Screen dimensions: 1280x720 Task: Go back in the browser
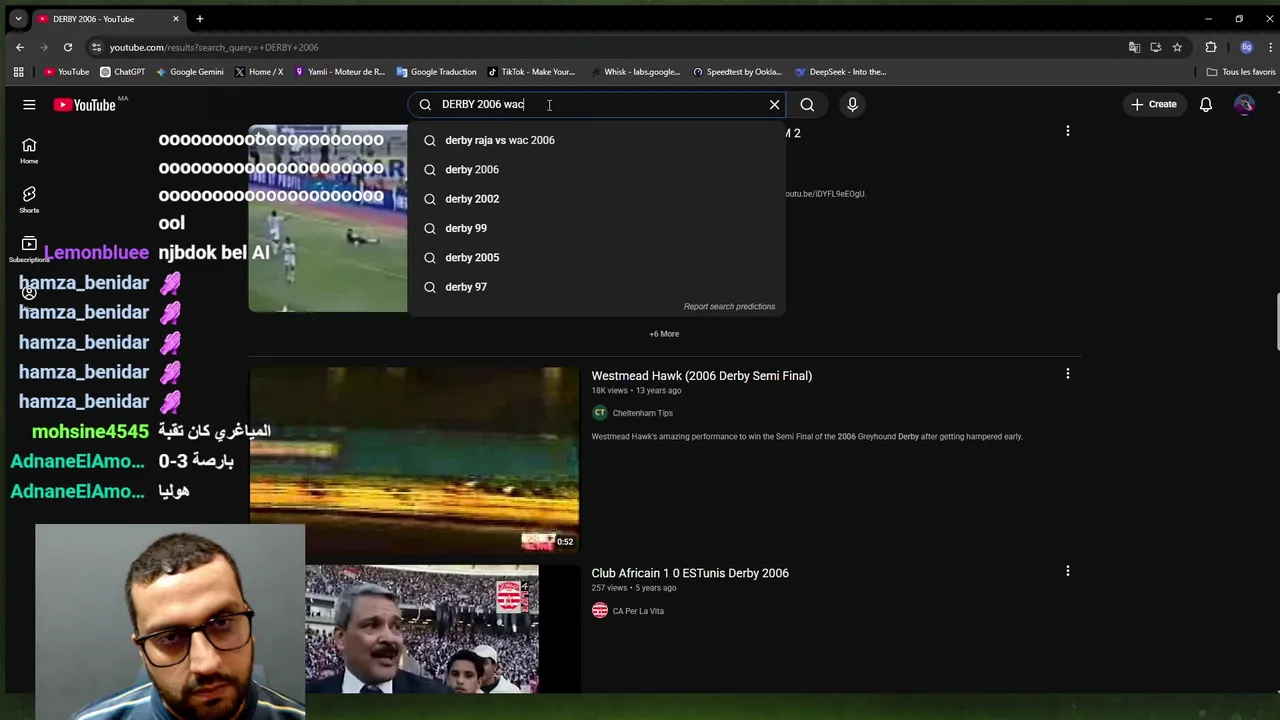click(x=20, y=47)
